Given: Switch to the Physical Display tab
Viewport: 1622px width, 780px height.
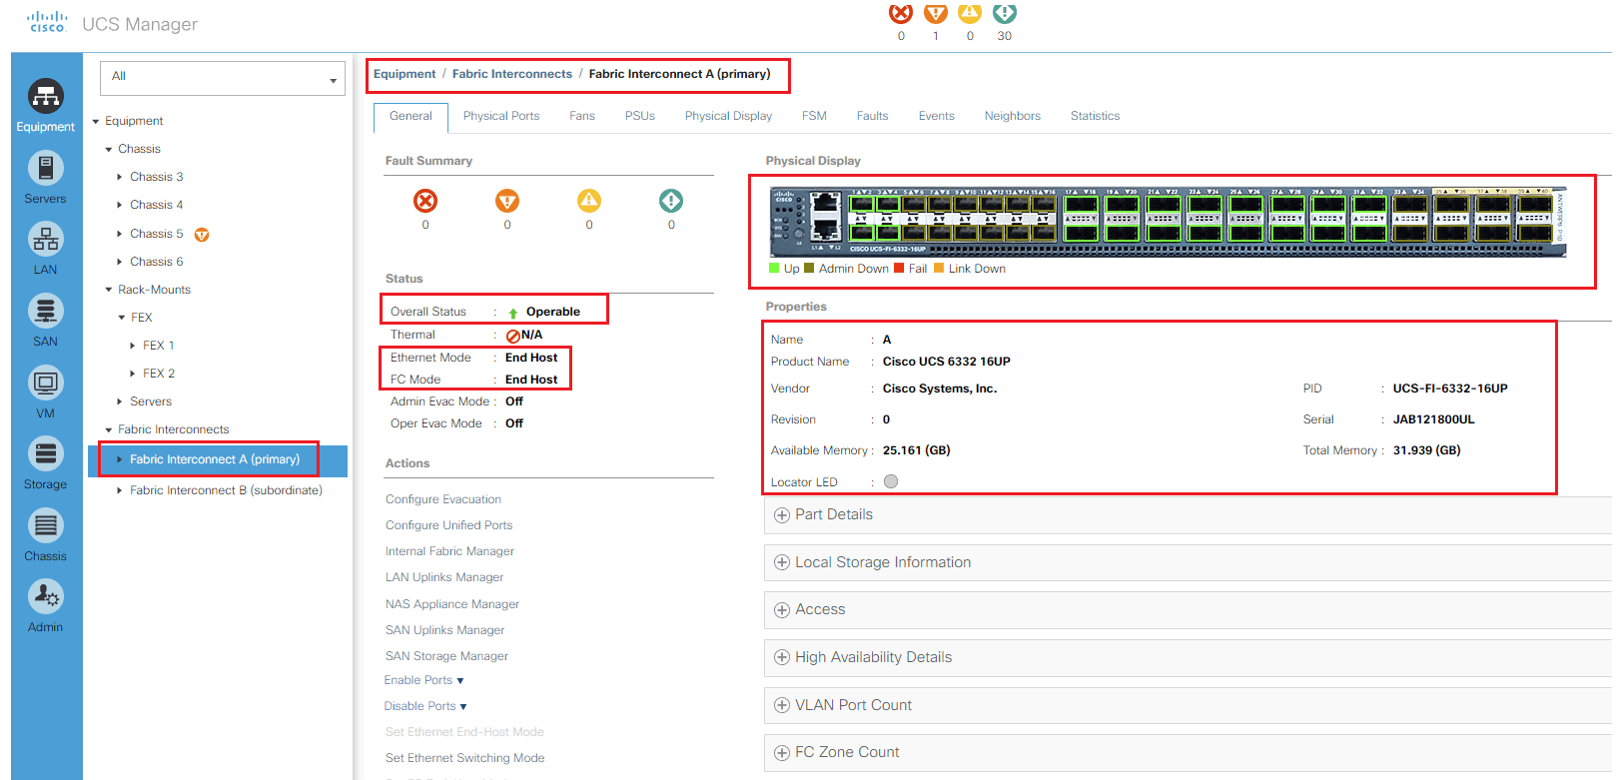Looking at the screenshot, I should coord(728,116).
